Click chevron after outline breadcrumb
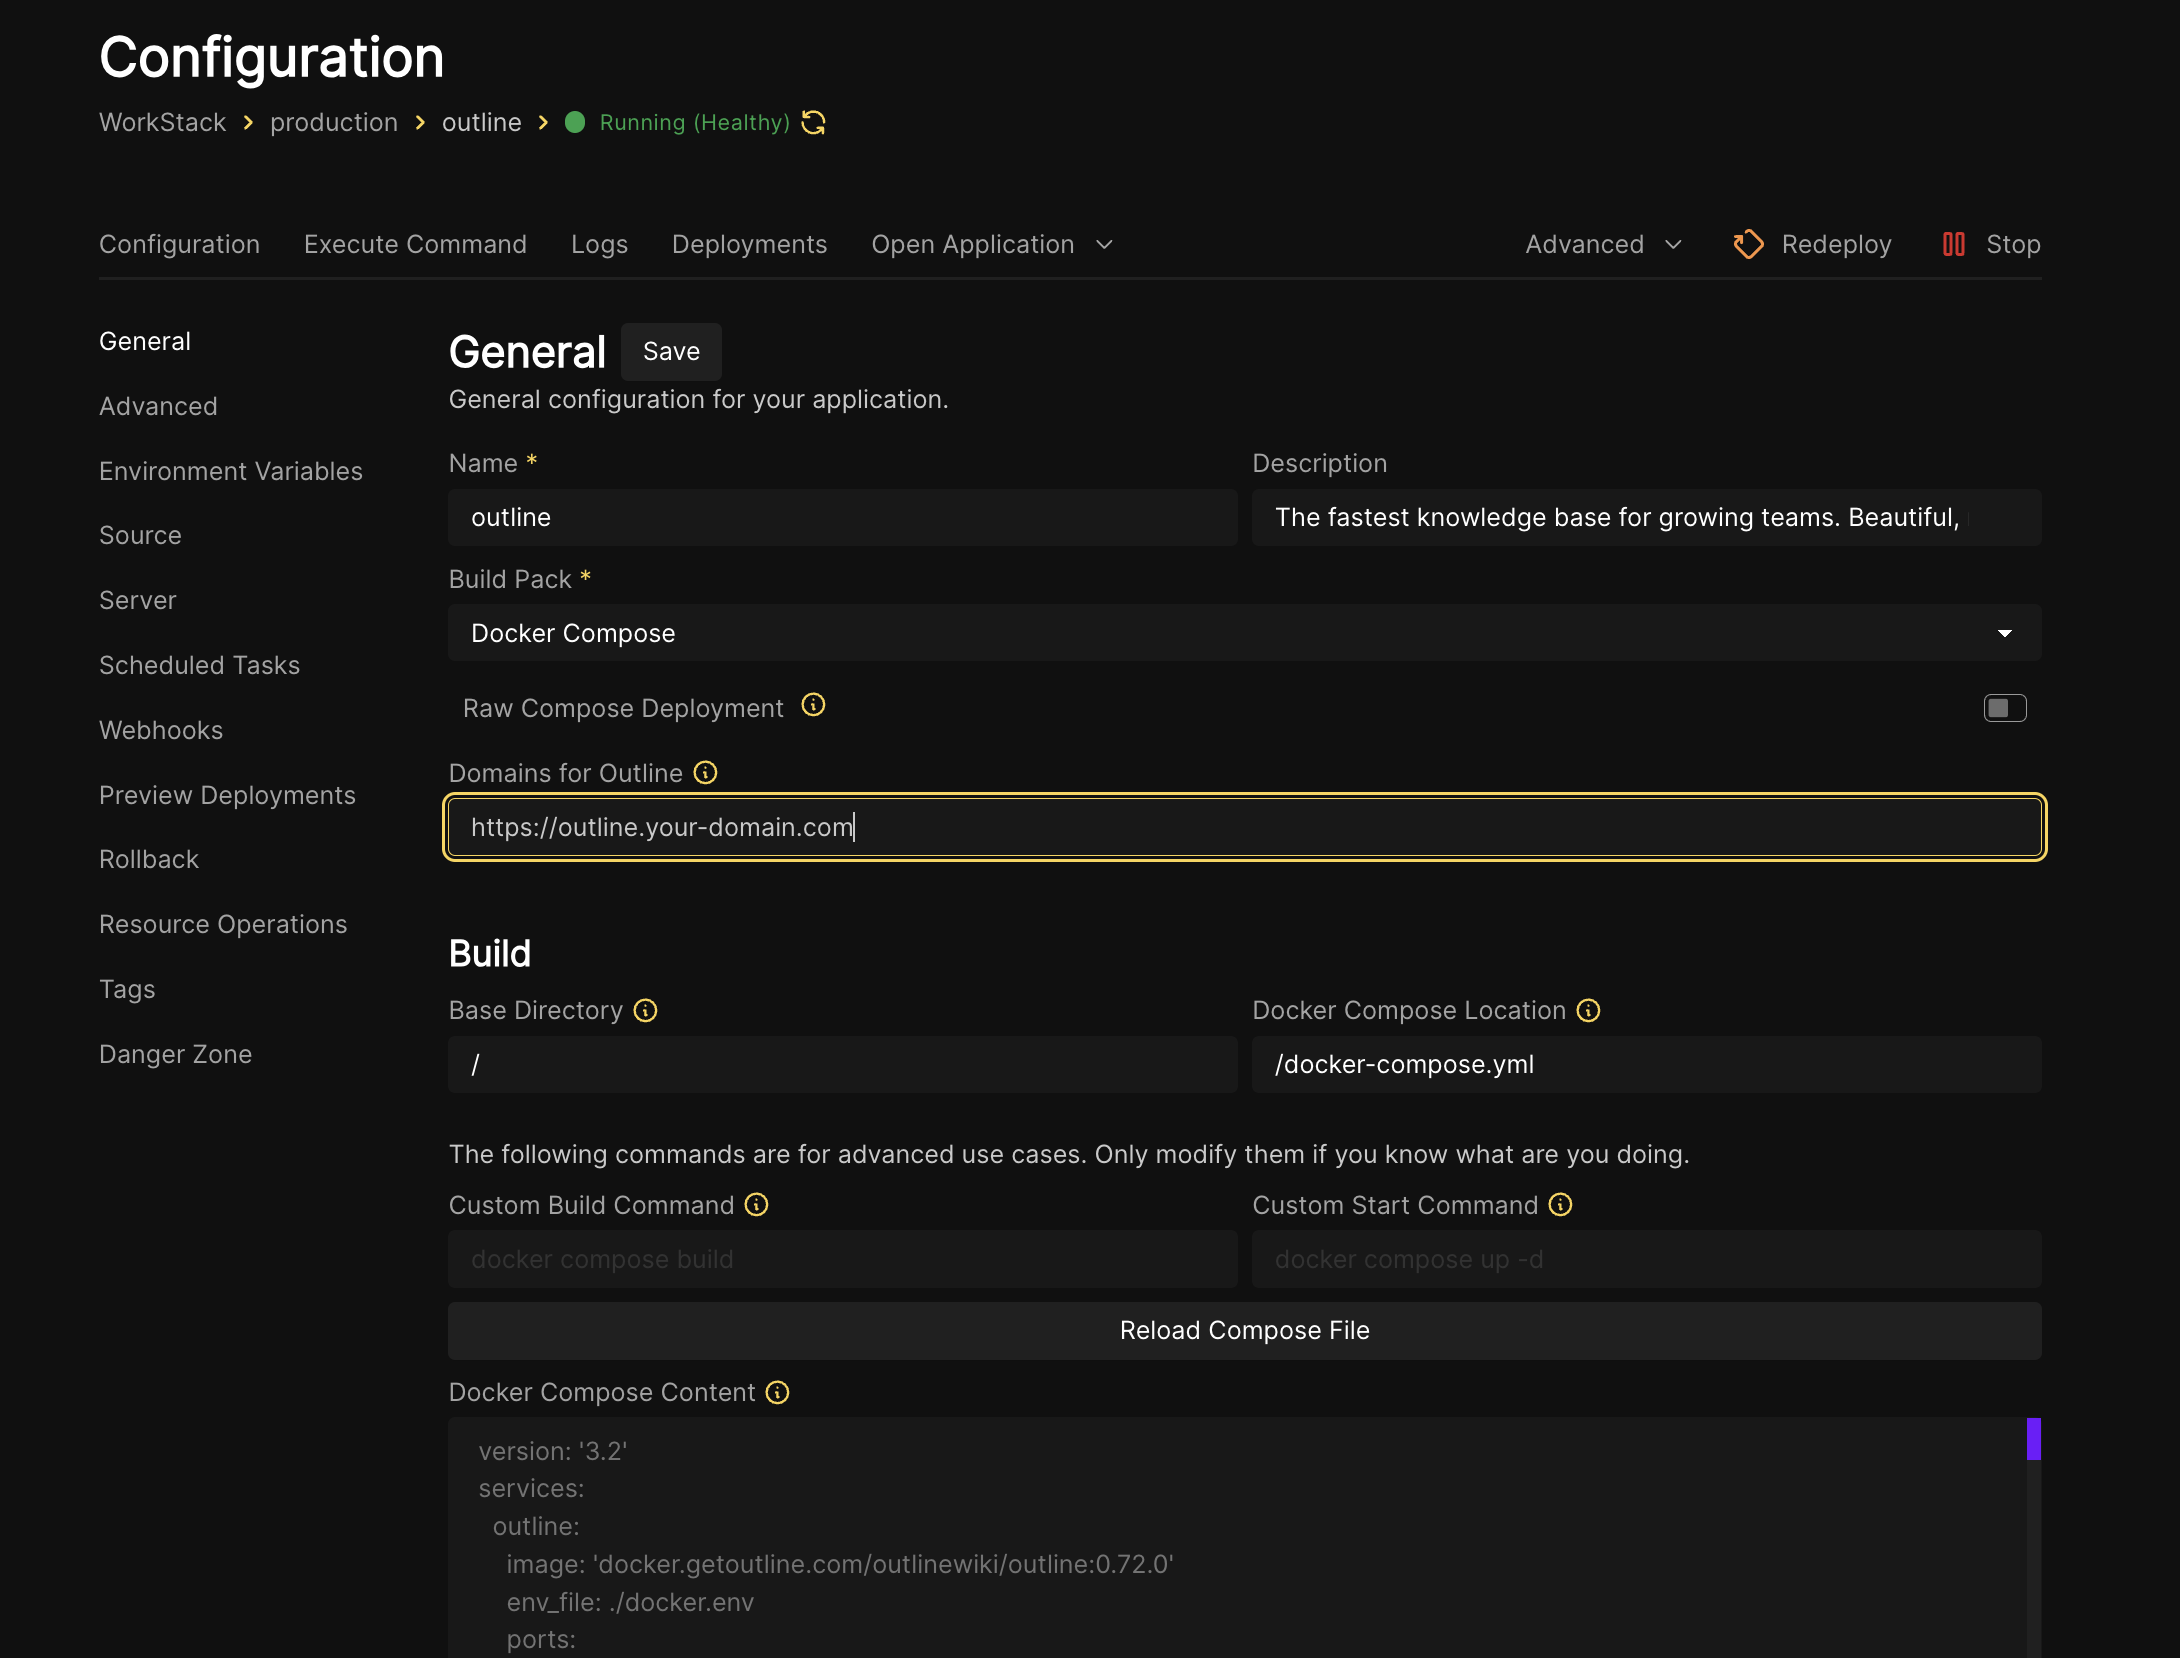Image resolution: width=2180 pixels, height=1658 pixels. 543,123
